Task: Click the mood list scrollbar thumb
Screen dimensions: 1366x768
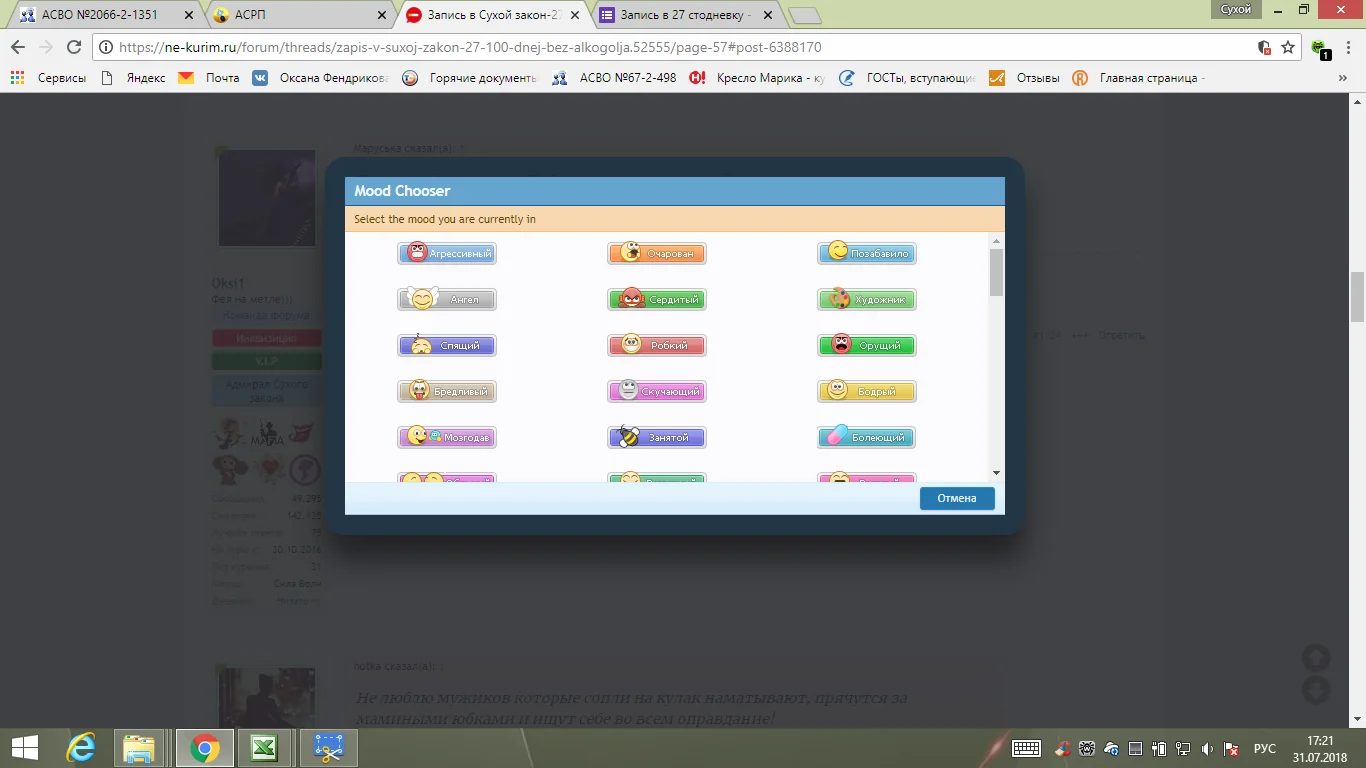Action: pos(996,272)
